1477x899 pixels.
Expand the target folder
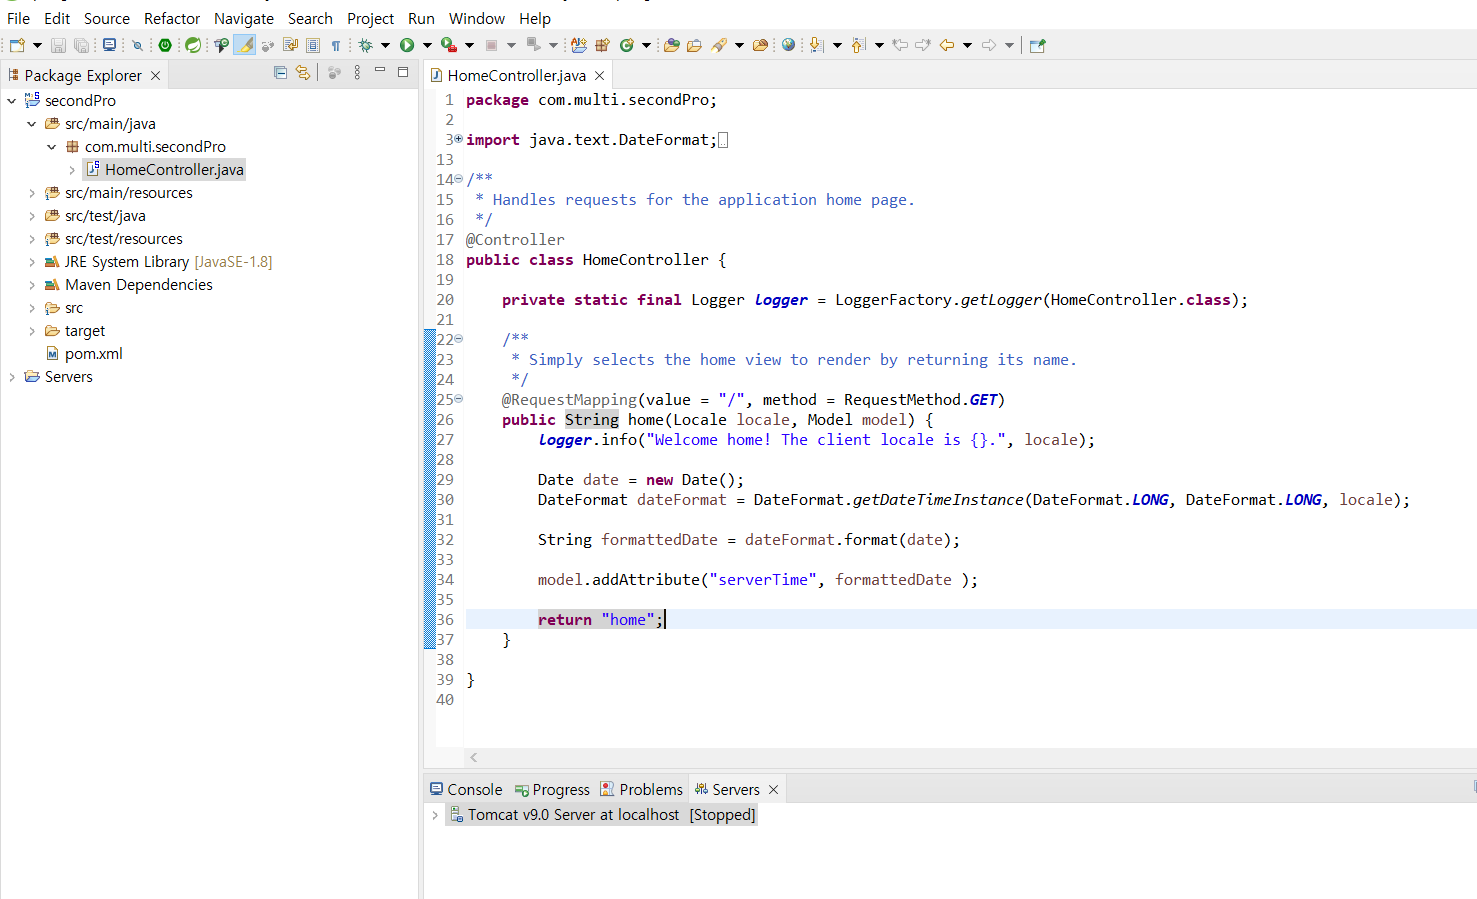[32, 330]
